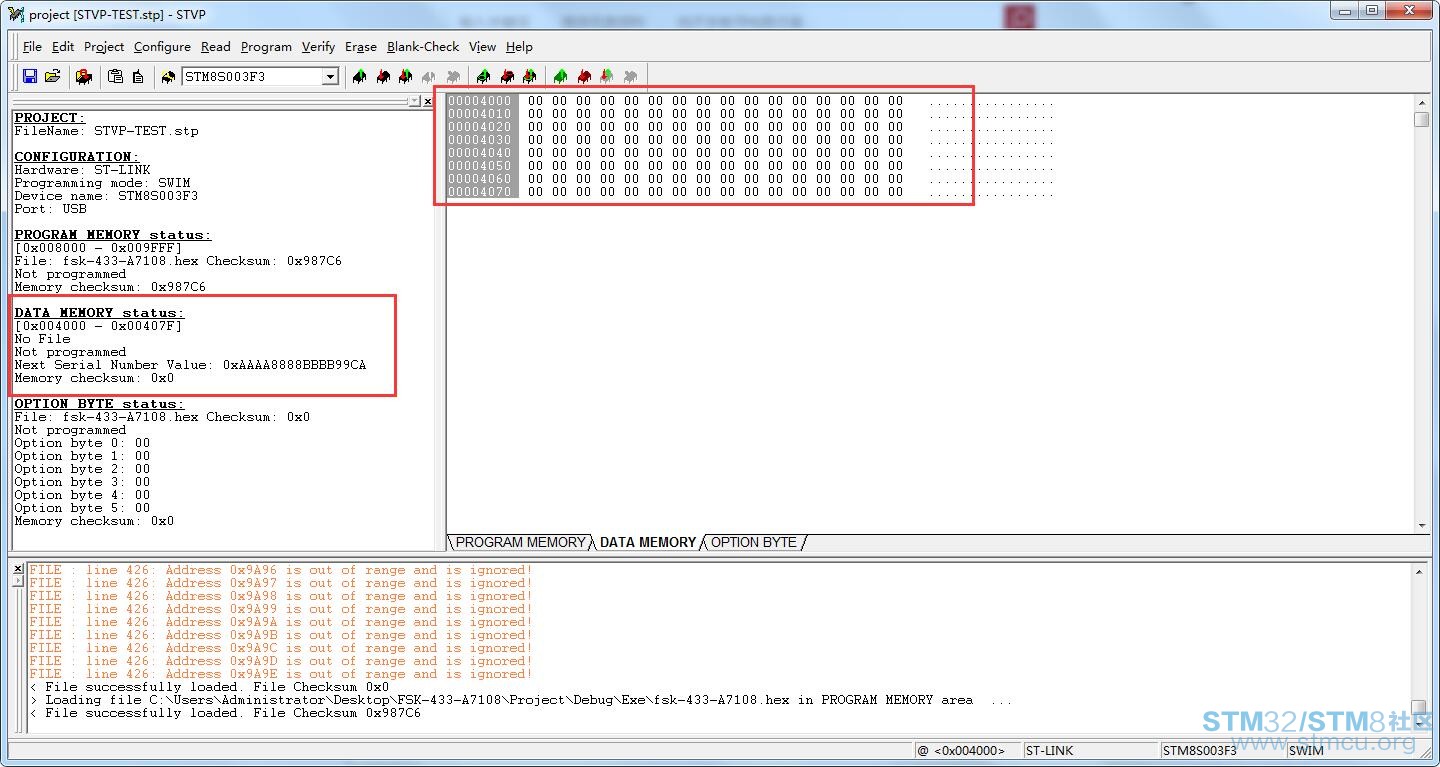
Task: Click the 'Memory checksum: 0x987C6' line
Action: [x=110, y=287]
